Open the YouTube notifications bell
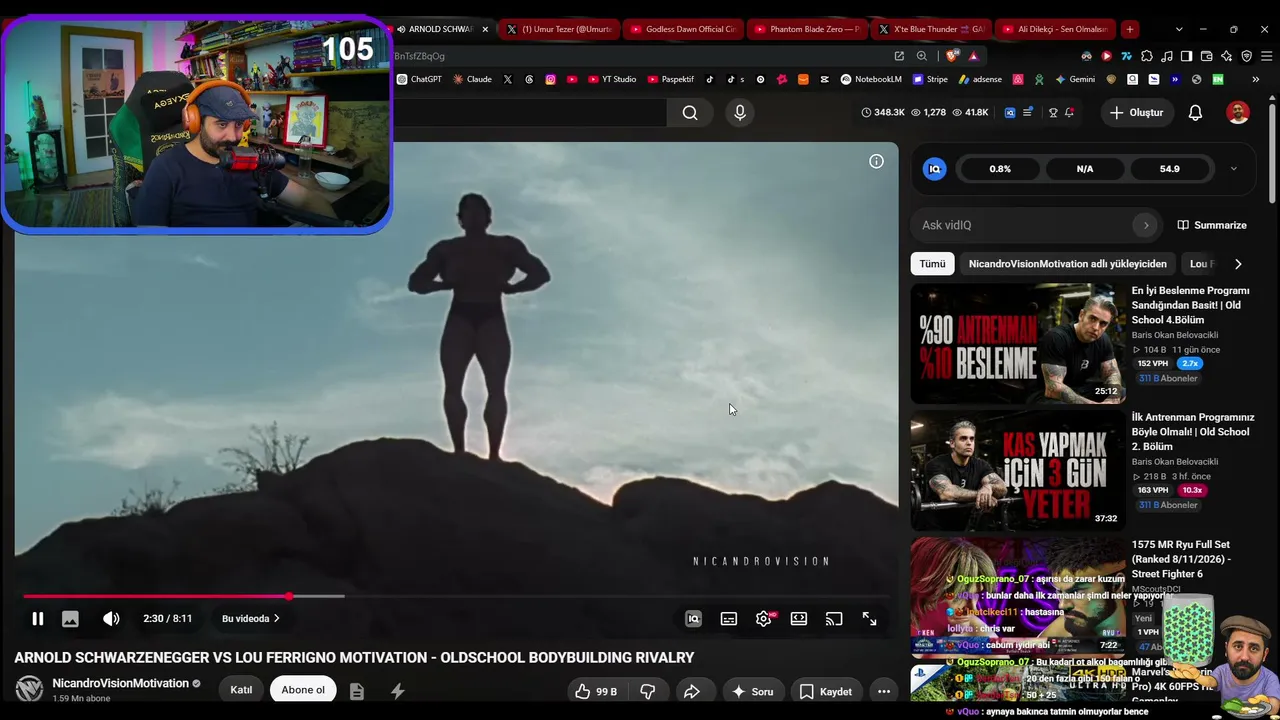The image size is (1280, 720). tap(1195, 113)
